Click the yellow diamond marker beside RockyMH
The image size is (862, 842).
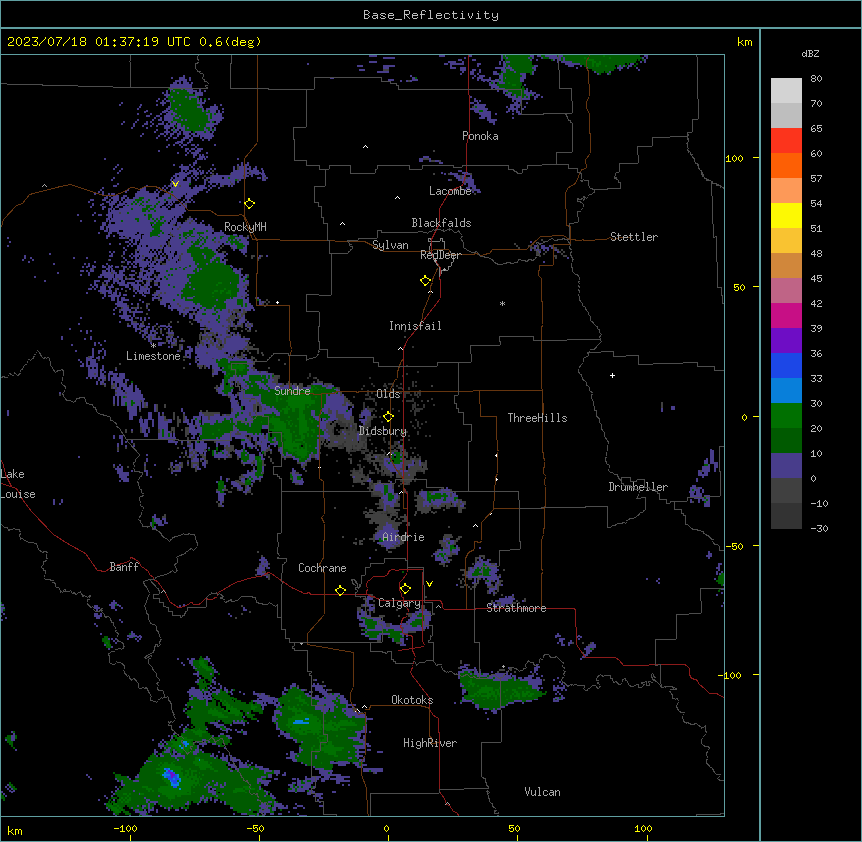pyautogui.click(x=250, y=204)
